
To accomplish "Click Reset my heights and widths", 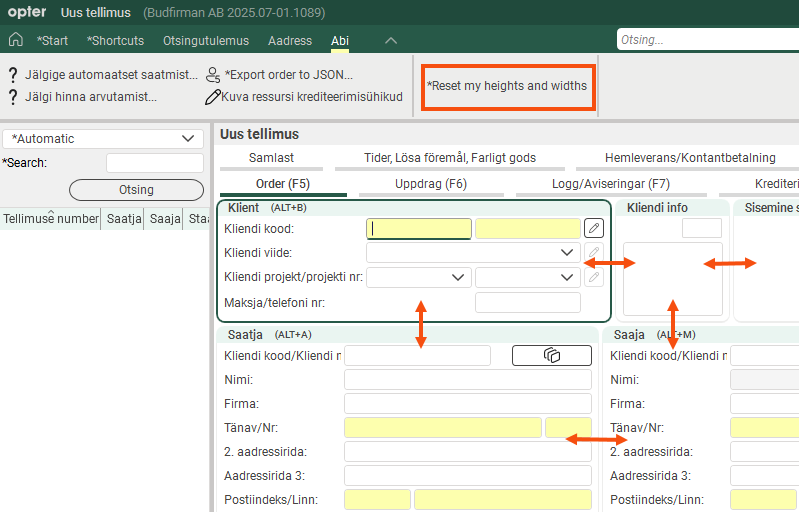I will tap(507, 86).
